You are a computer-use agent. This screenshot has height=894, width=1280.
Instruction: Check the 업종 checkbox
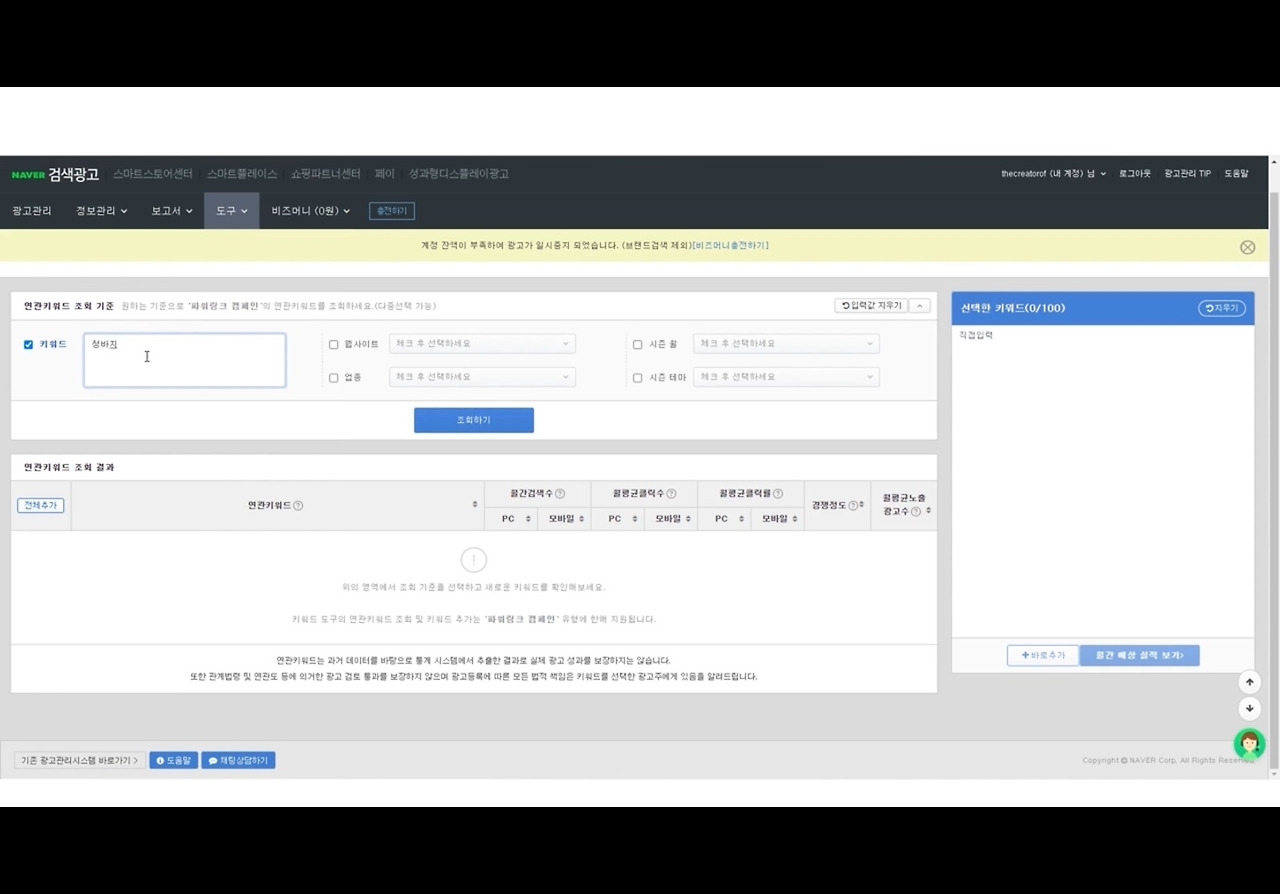click(x=334, y=378)
